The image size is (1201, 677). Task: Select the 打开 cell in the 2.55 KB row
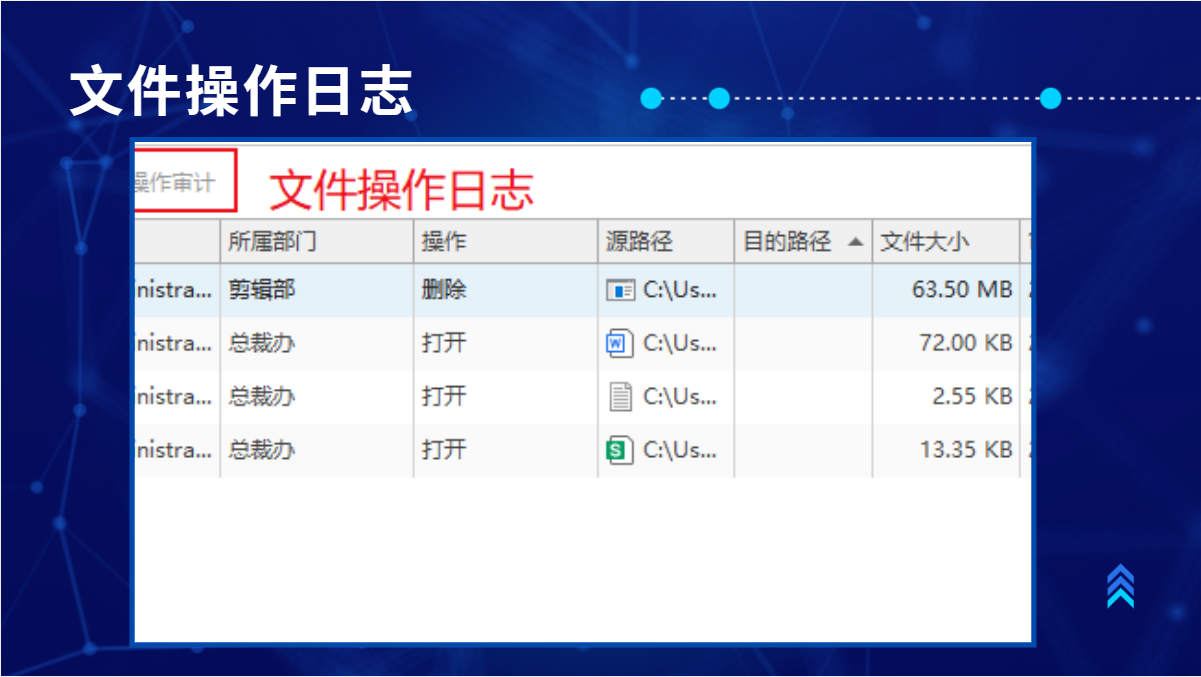444,397
